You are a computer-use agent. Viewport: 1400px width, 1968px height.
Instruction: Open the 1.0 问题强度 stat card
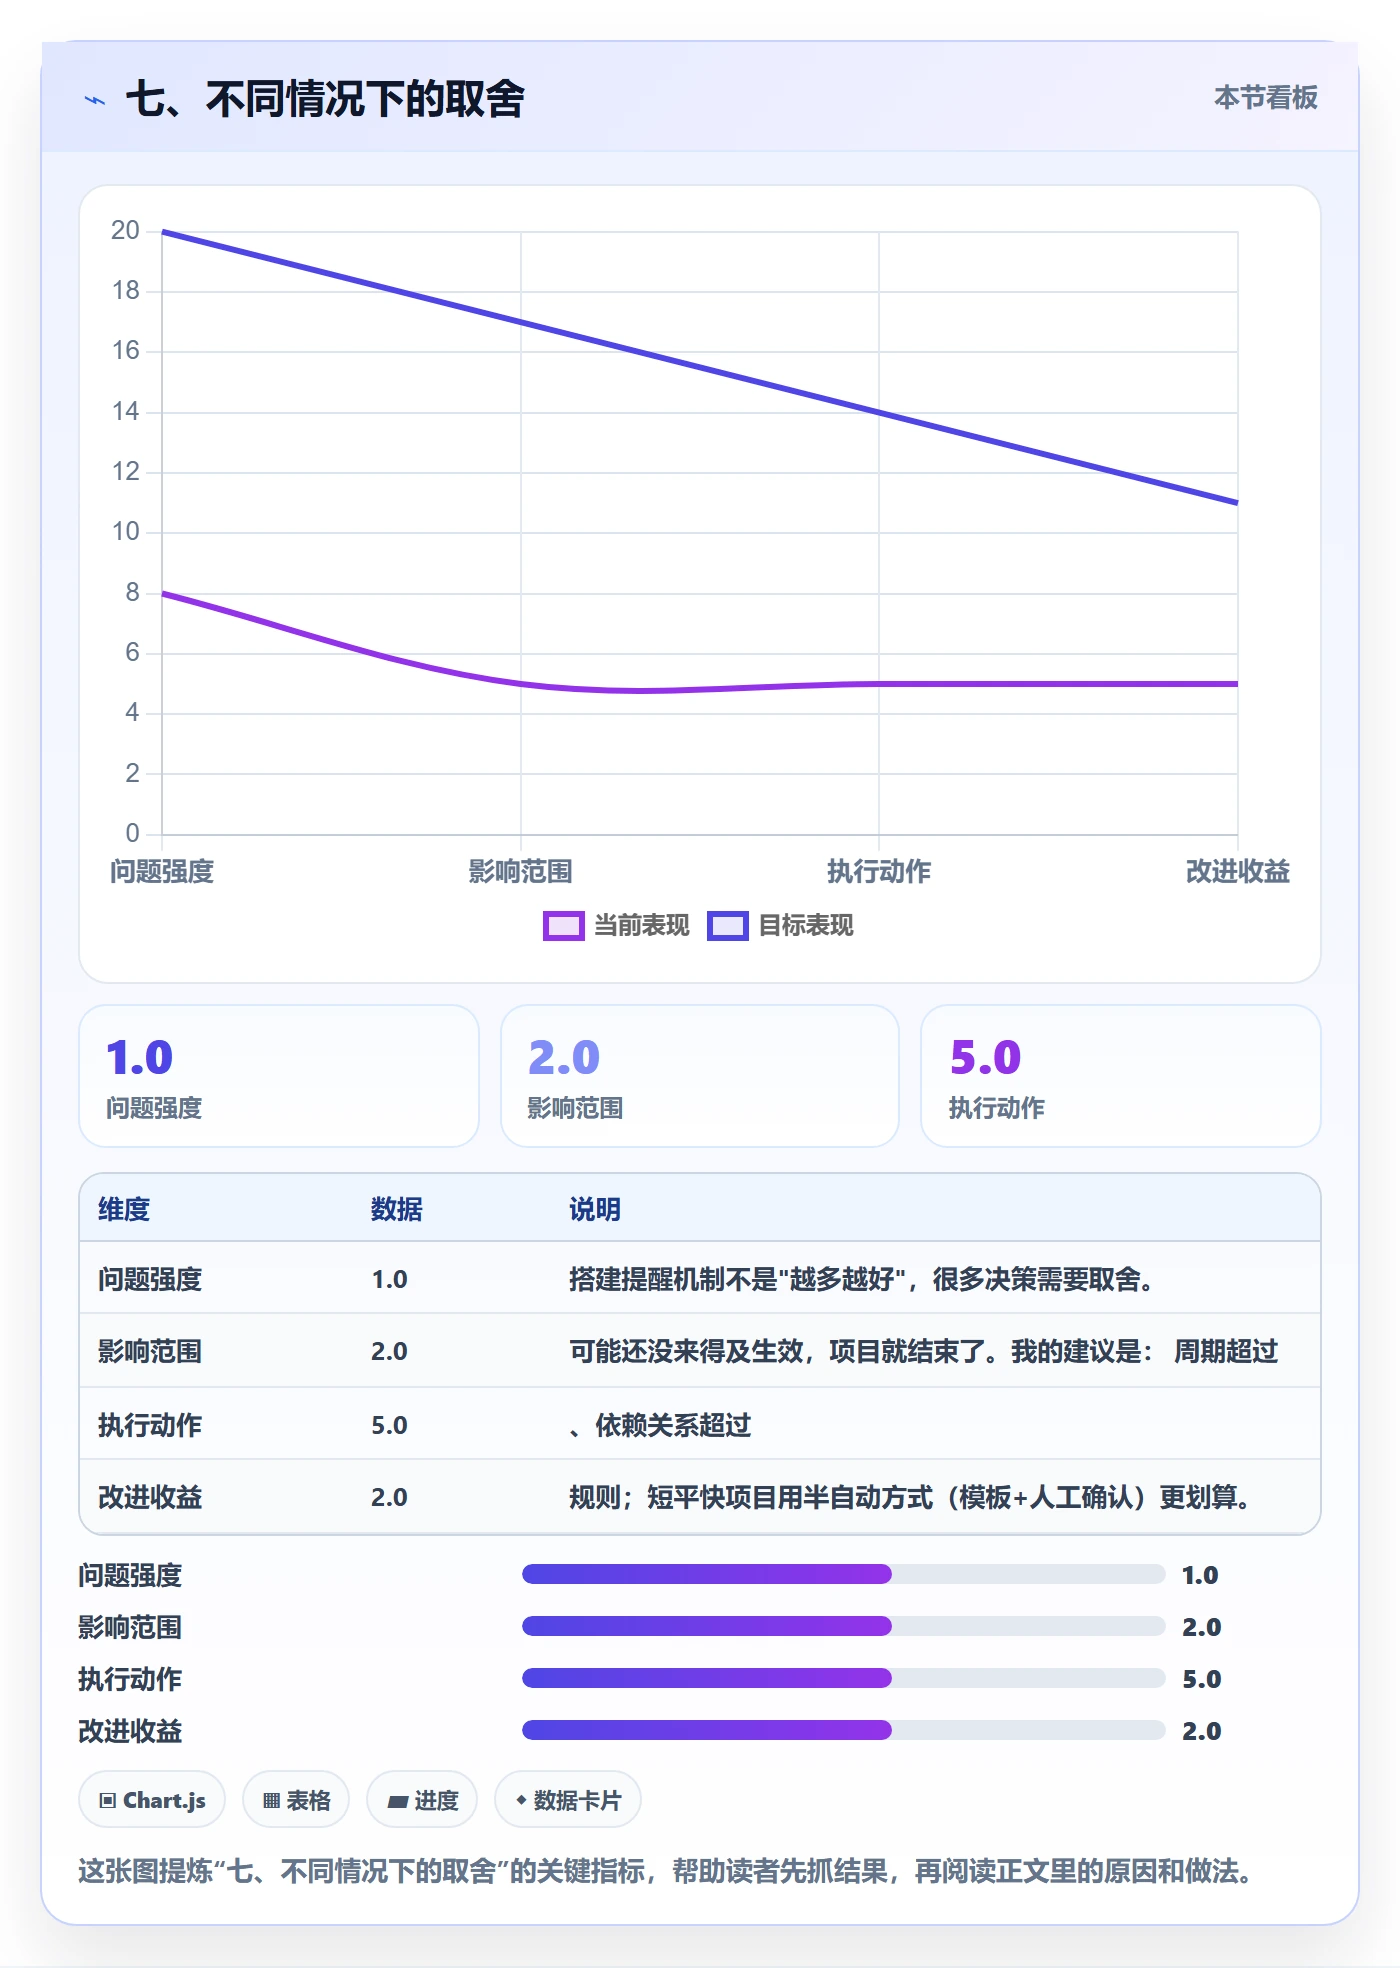coord(279,1076)
